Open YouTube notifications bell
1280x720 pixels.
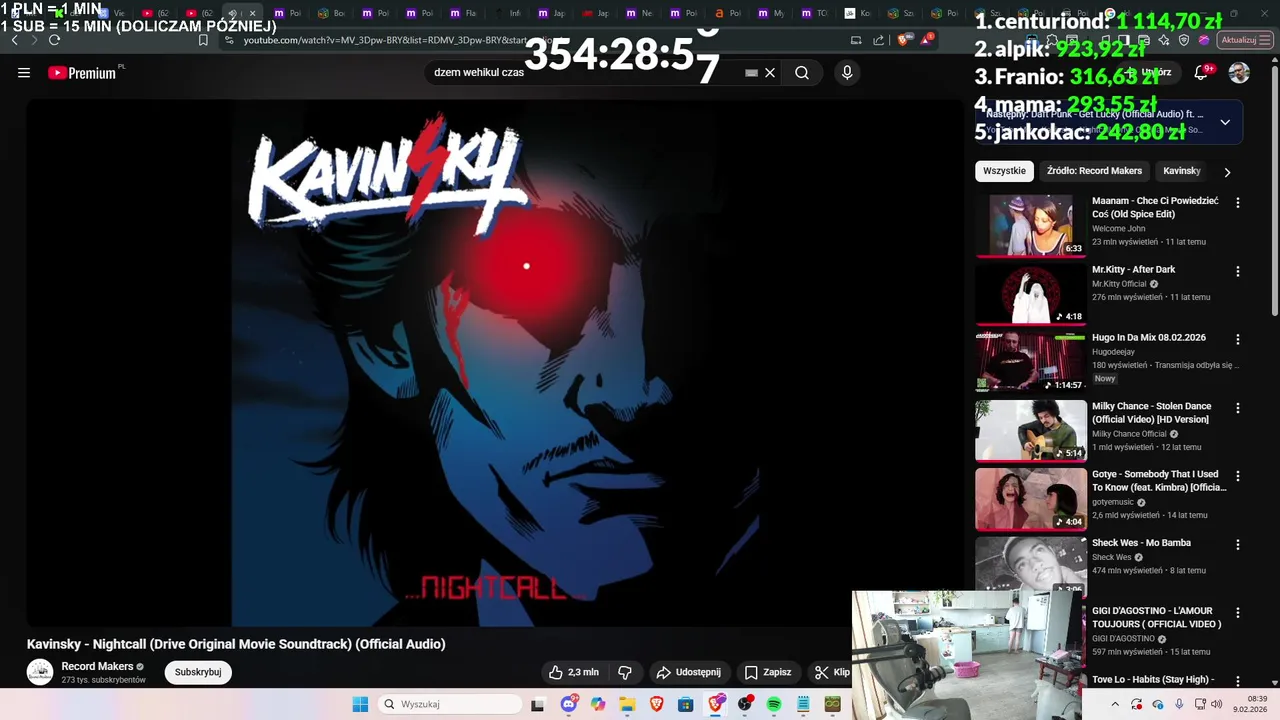click(1202, 73)
